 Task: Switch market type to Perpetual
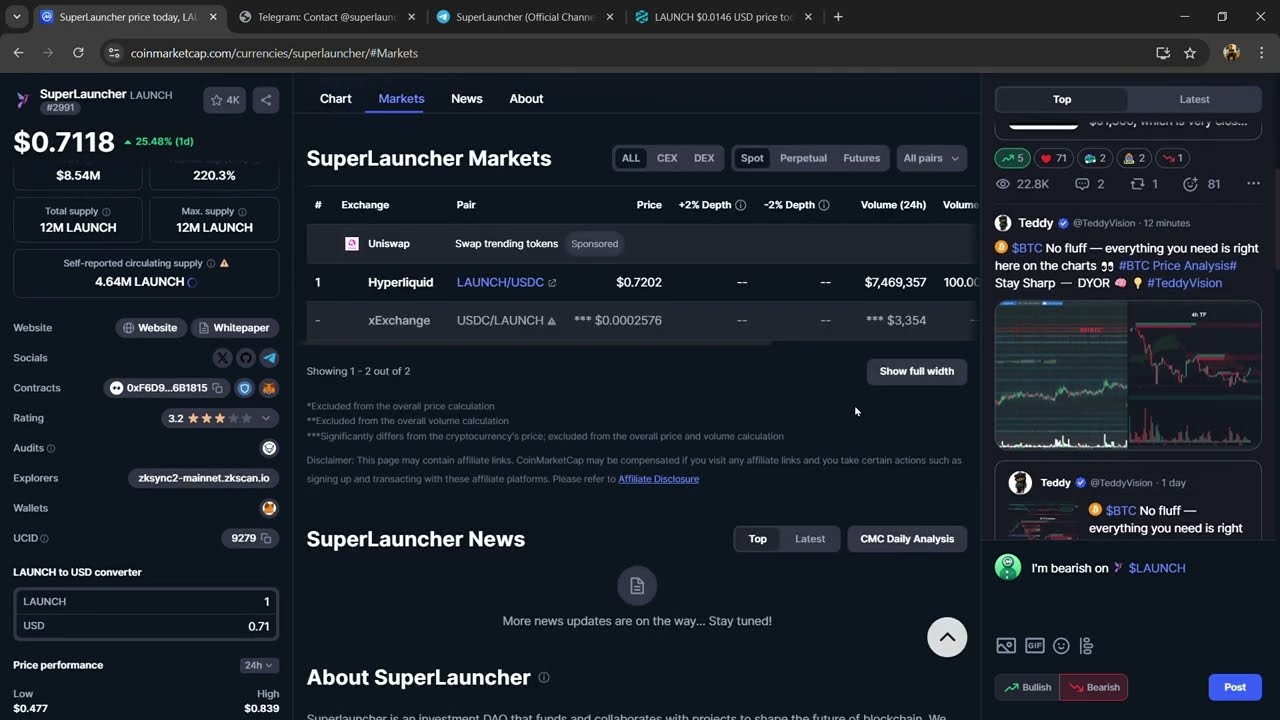point(803,158)
